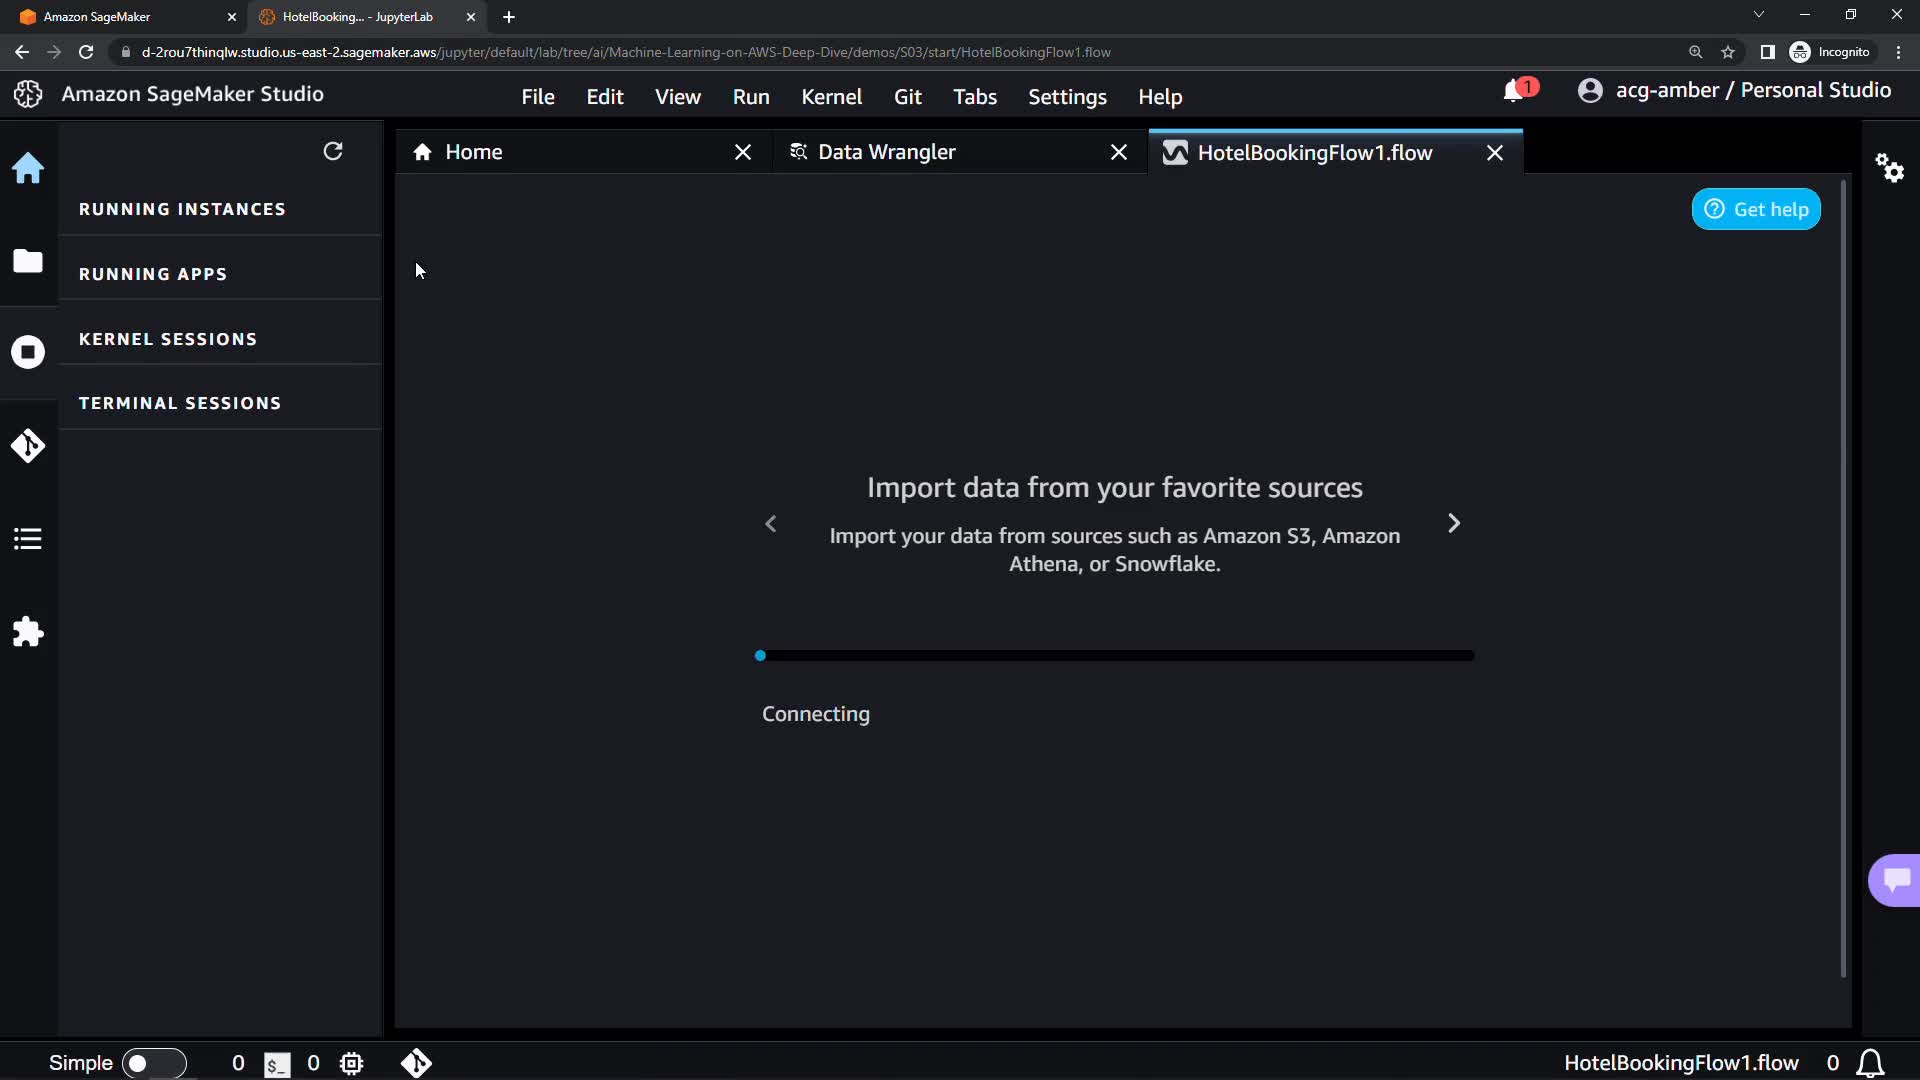The width and height of the screenshot is (1920, 1080).
Task: Open the Extension Manager puzzle icon
Action: click(x=28, y=632)
